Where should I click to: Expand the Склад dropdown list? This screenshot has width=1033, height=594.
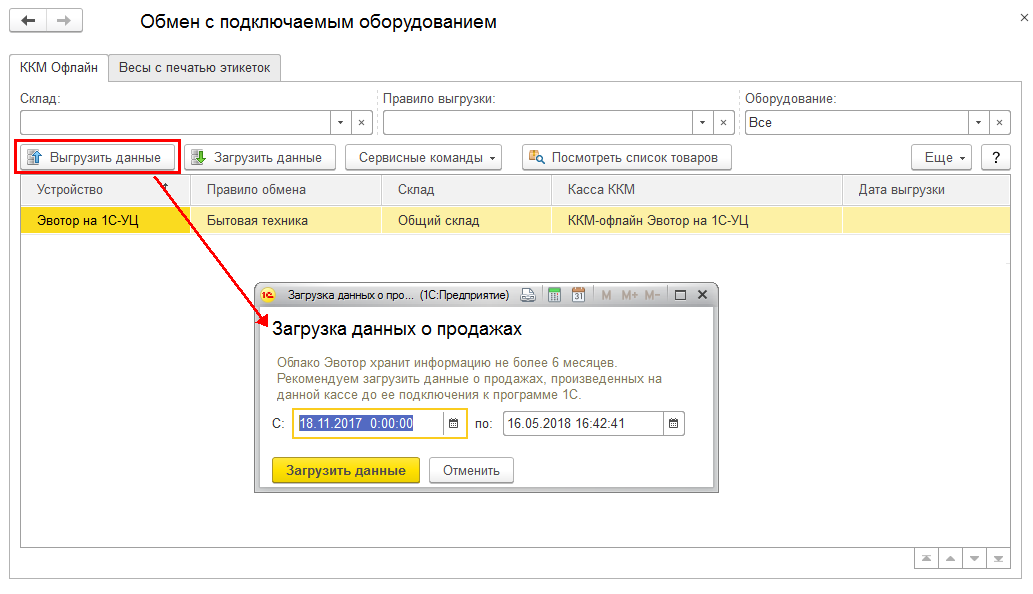pyautogui.click(x=341, y=122)
